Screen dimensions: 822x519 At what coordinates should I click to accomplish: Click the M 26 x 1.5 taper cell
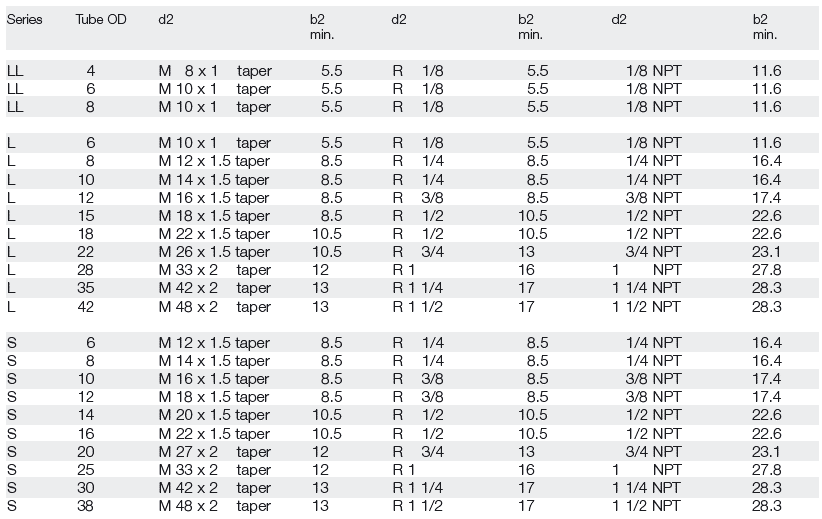pyautogui.click(x=214, y=252)
